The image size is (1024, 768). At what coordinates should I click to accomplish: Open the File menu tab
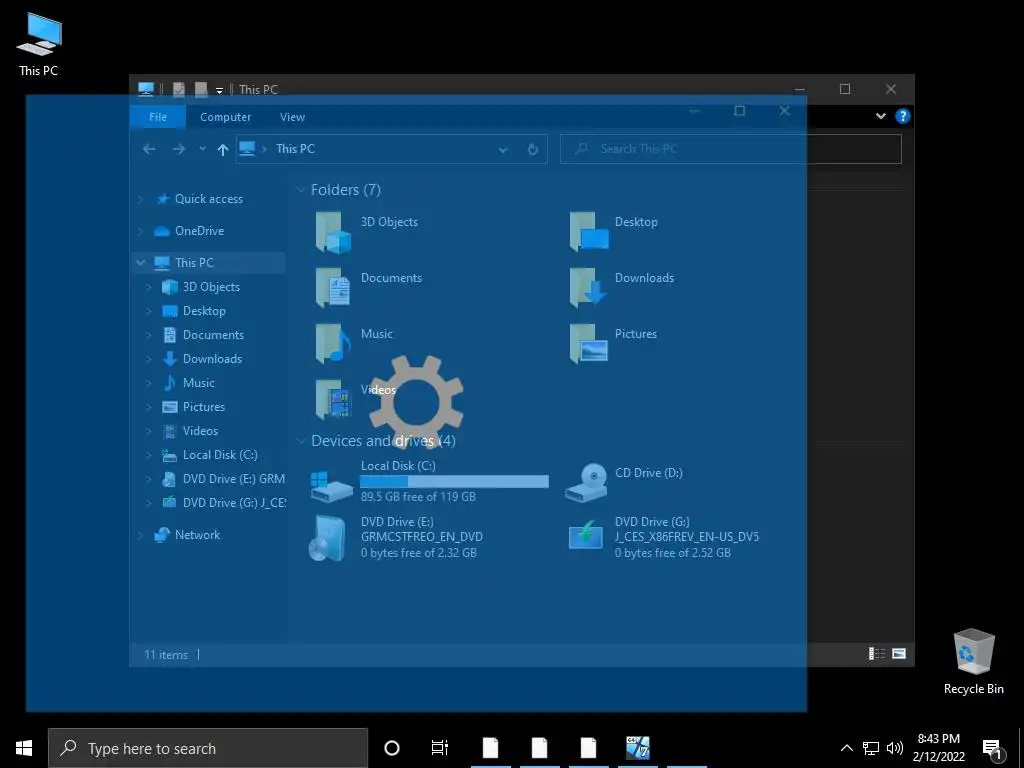point(158,117)
